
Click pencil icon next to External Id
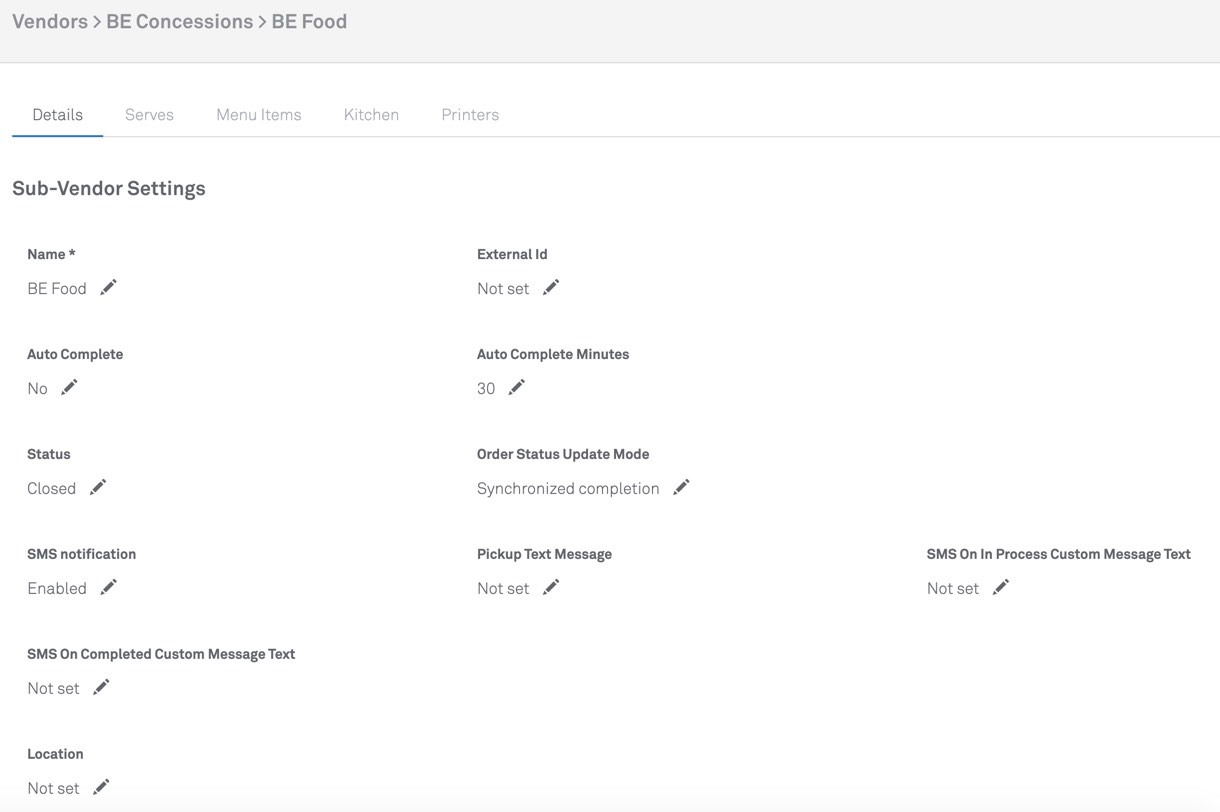point(551,288)
